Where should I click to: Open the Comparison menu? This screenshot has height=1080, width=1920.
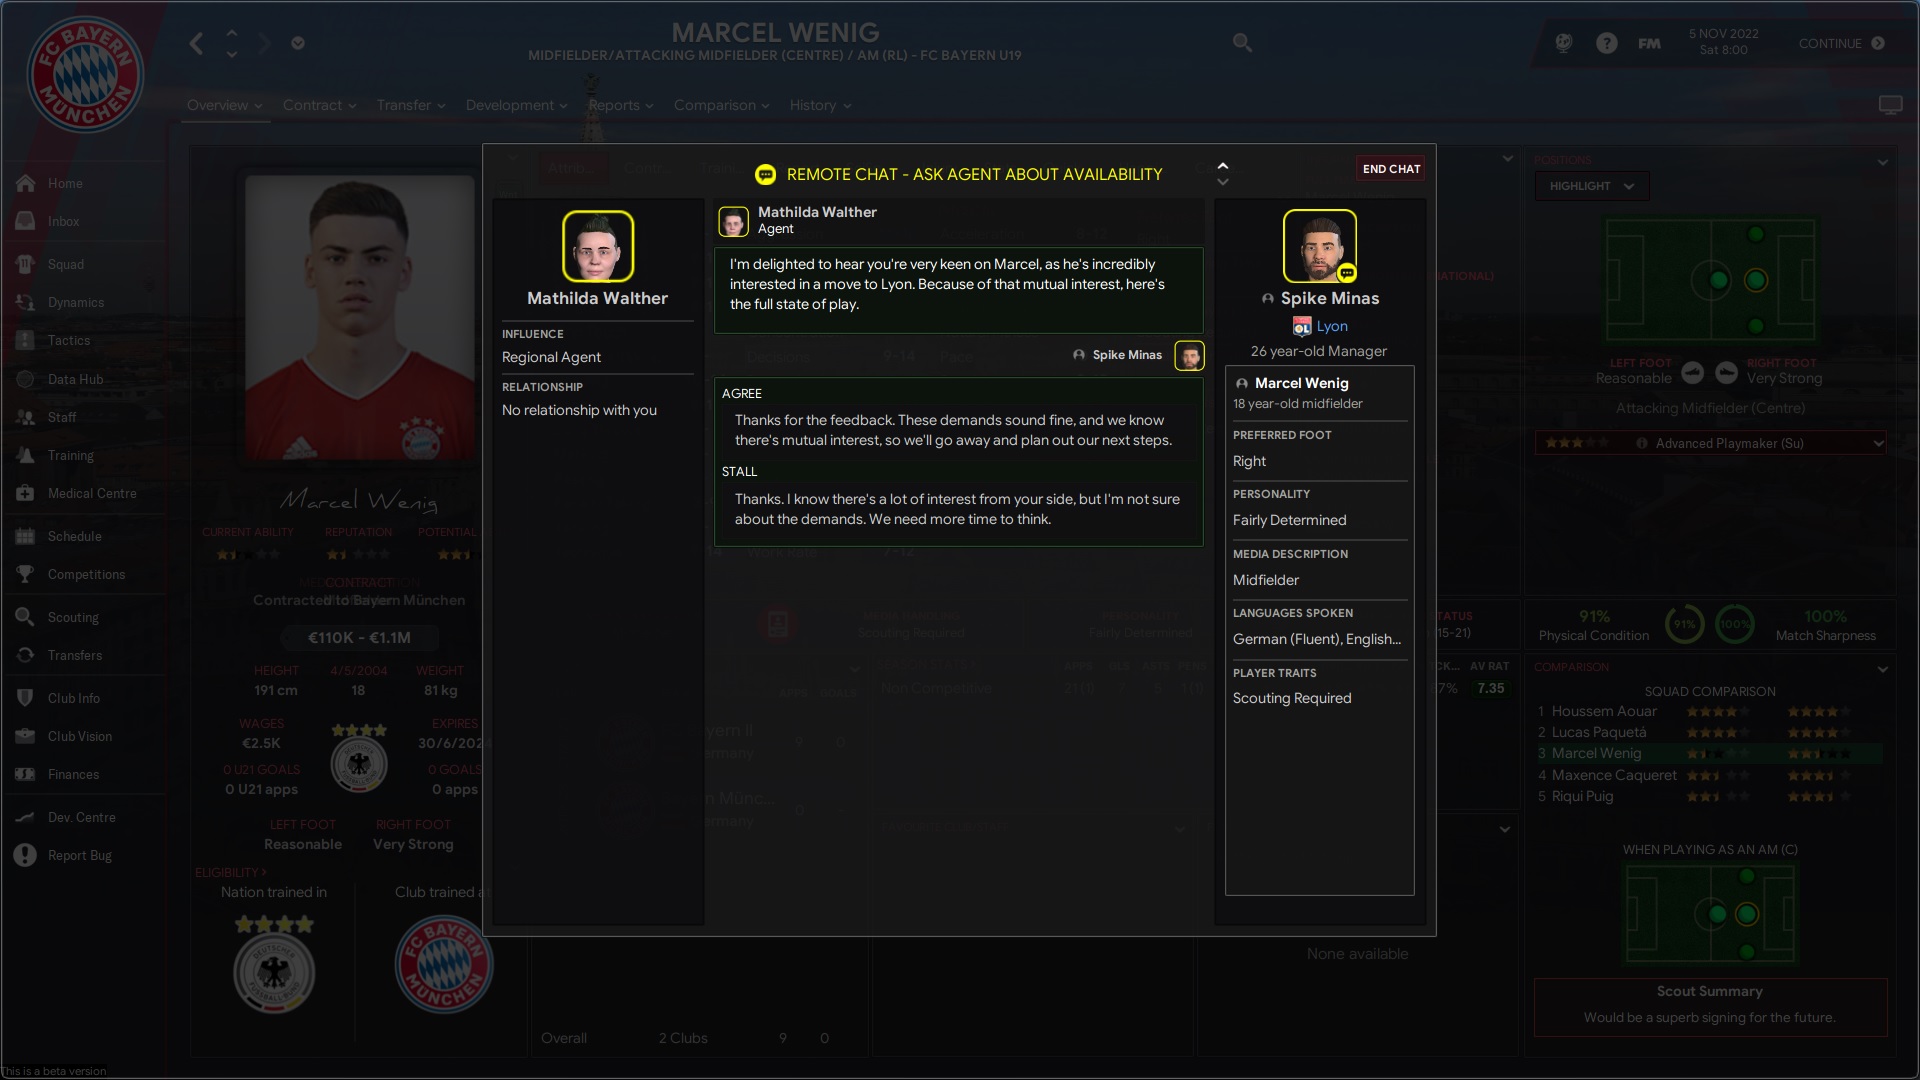click(x=721, y=105)
